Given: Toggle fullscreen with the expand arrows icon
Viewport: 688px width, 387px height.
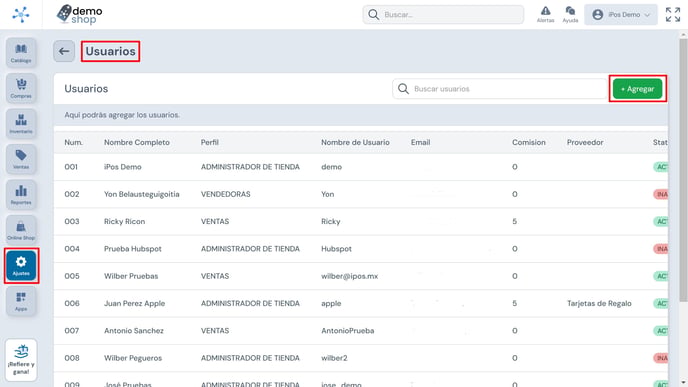Looking at the screenshot, I should (x=673, y=14).
